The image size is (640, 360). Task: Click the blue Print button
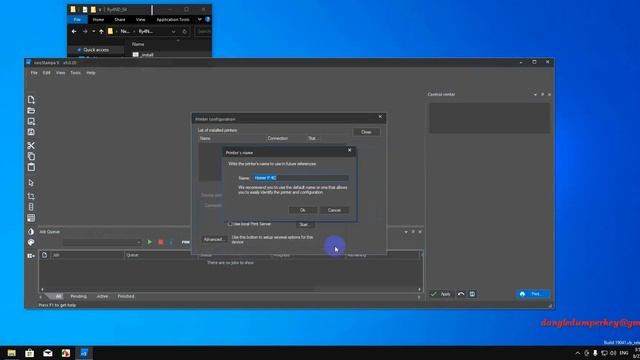click(x=533, y=294)
